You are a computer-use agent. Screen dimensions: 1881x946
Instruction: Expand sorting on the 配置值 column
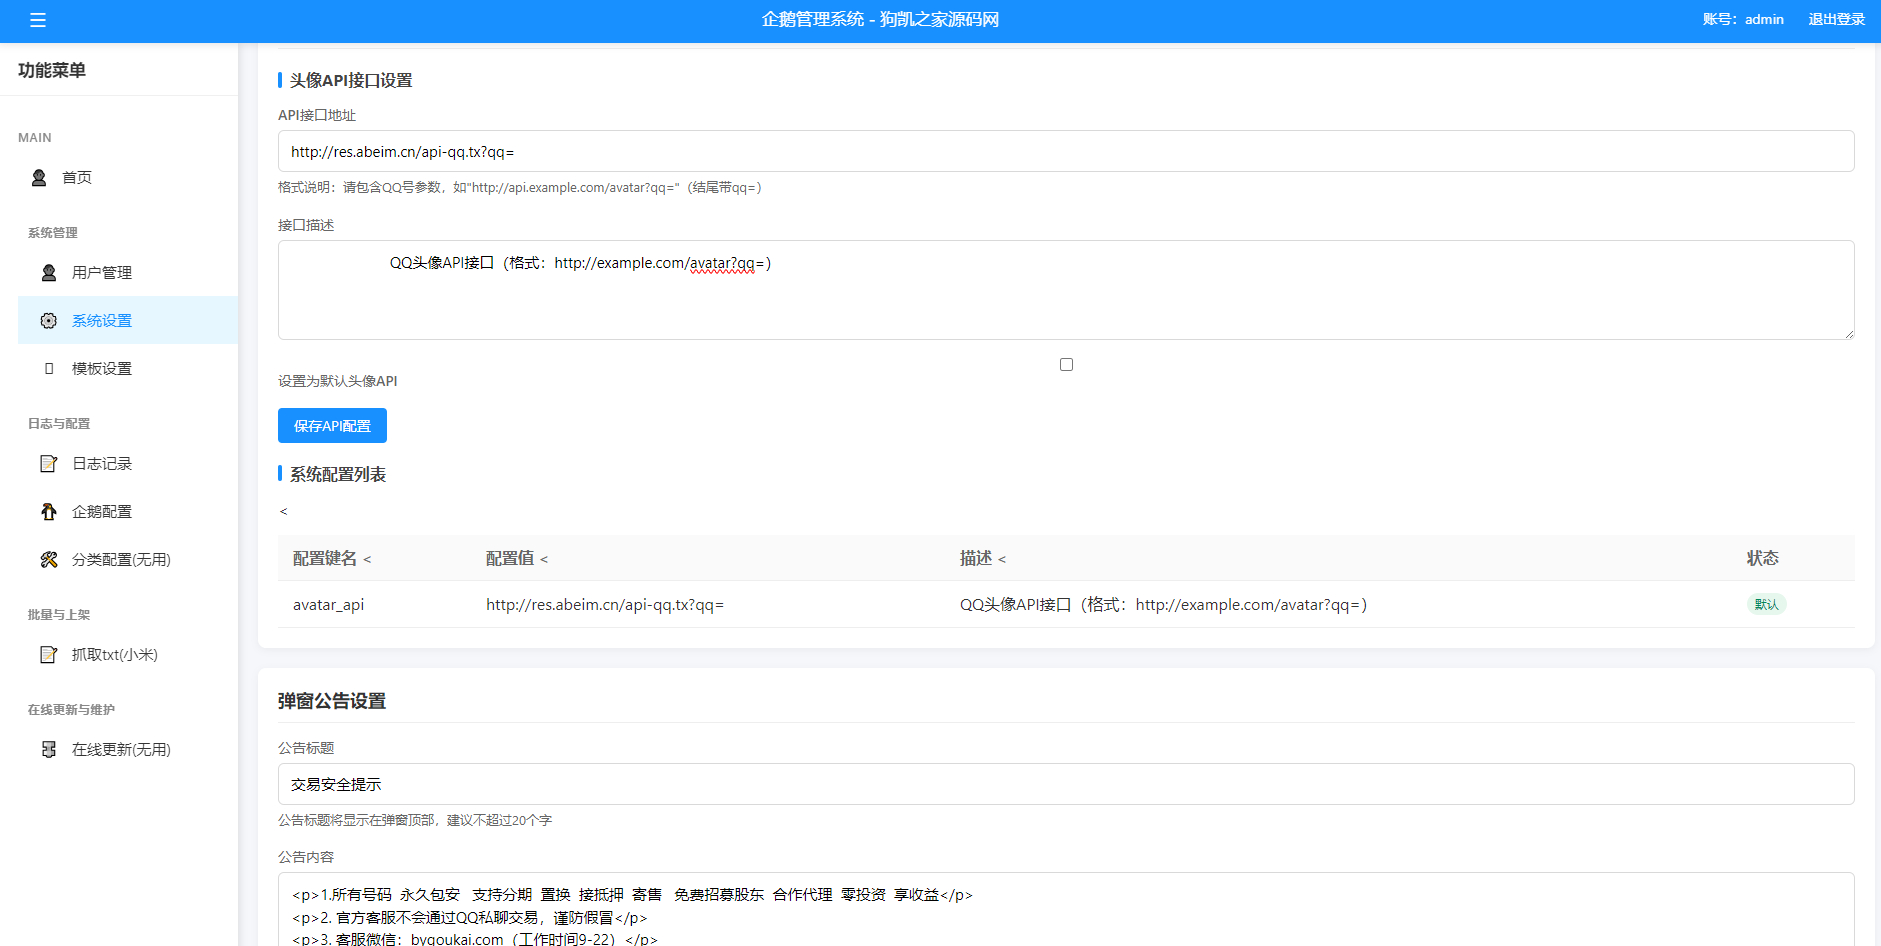tap(546, 559)
